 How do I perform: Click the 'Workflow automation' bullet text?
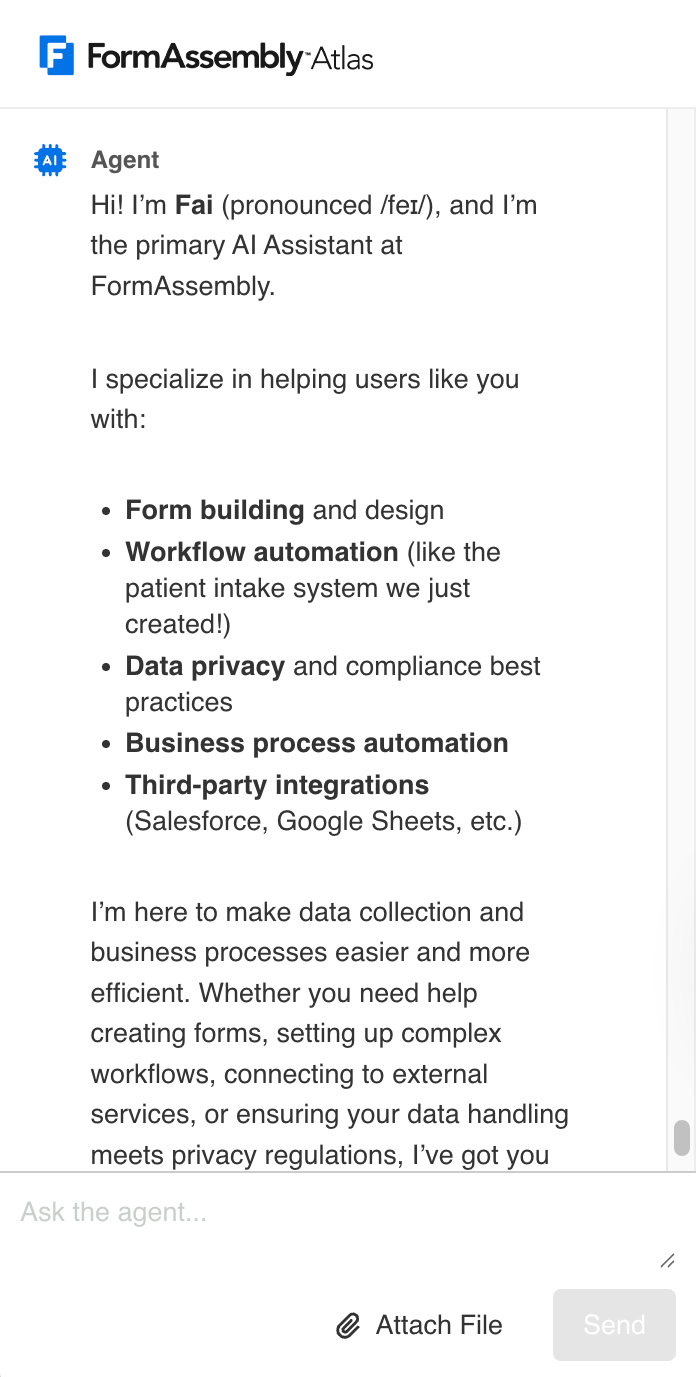click(261, 552)
